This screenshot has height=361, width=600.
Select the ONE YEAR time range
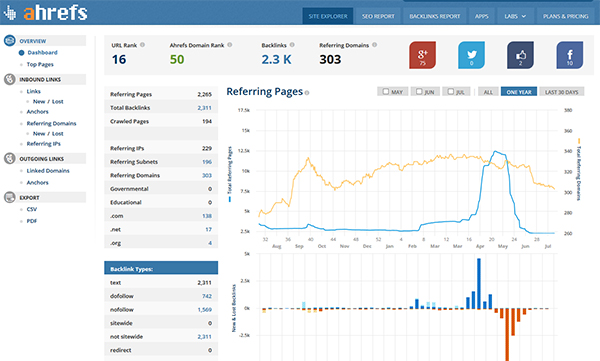(x=519, y=92)
